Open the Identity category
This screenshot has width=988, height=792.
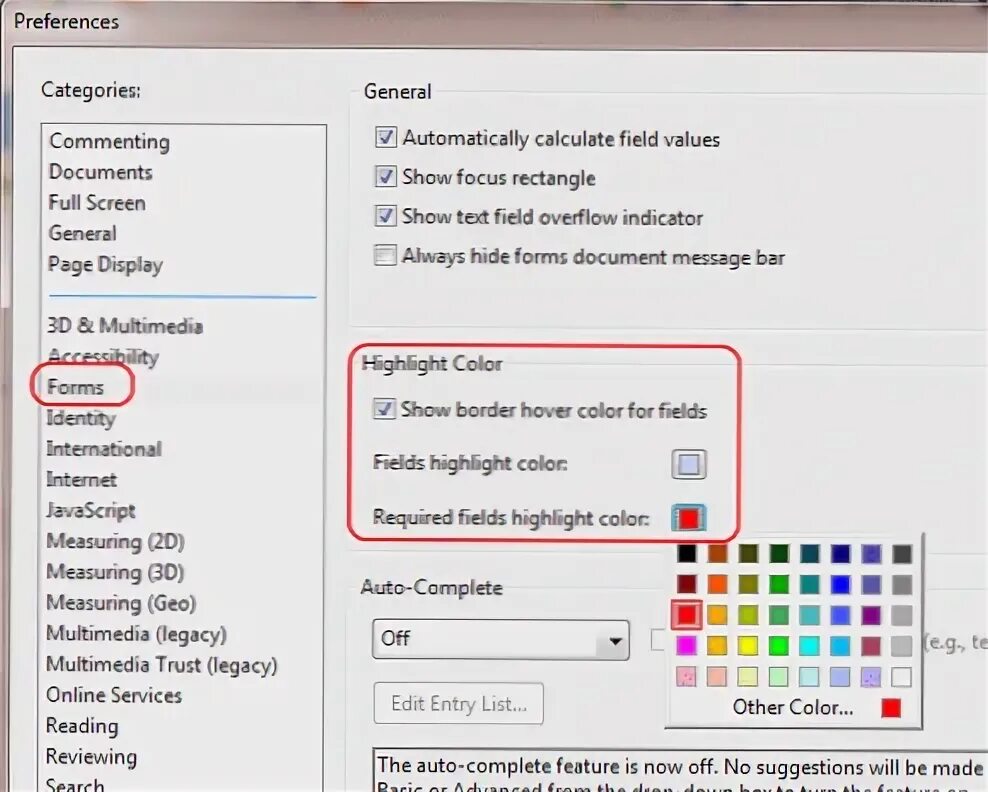(81, 418)
